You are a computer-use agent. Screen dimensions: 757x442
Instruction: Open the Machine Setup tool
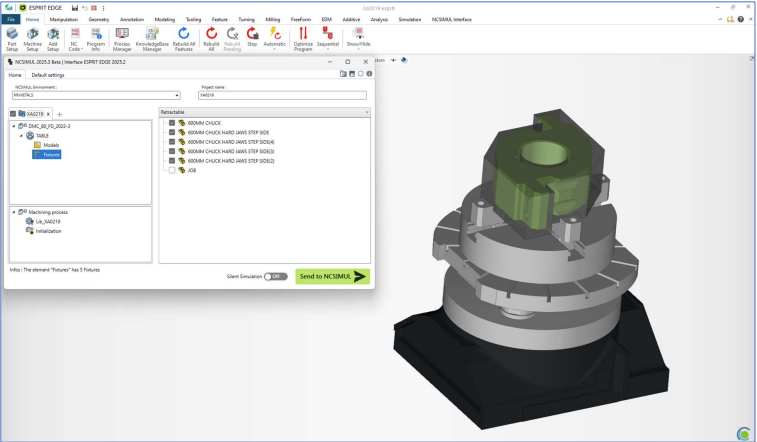tap(32, 39)
